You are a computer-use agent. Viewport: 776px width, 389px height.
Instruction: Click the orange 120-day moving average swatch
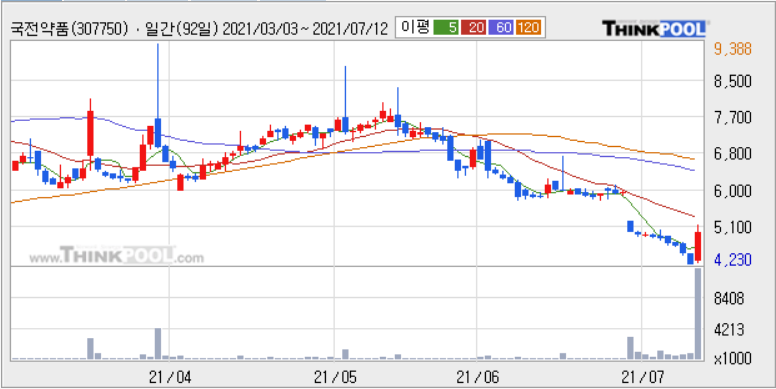(x=530, y=28)
